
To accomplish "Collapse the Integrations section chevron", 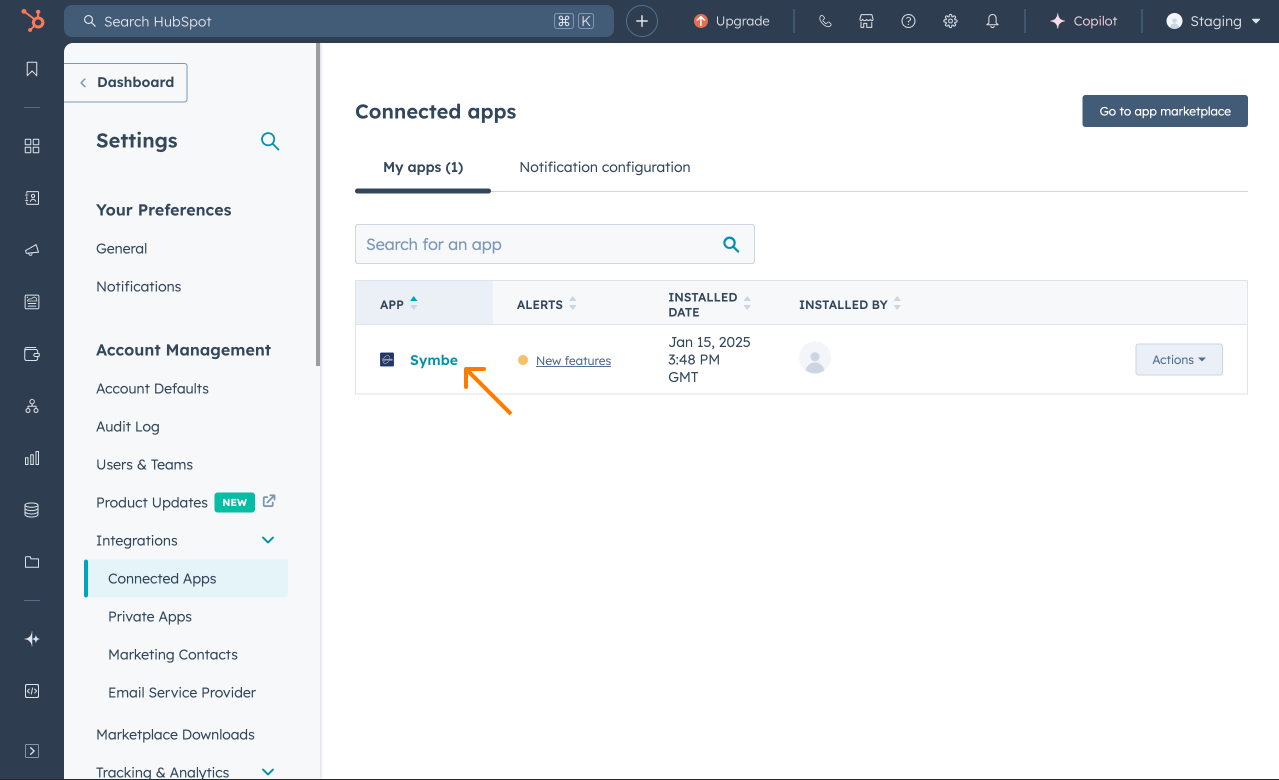I will click(x=268, y=540).
